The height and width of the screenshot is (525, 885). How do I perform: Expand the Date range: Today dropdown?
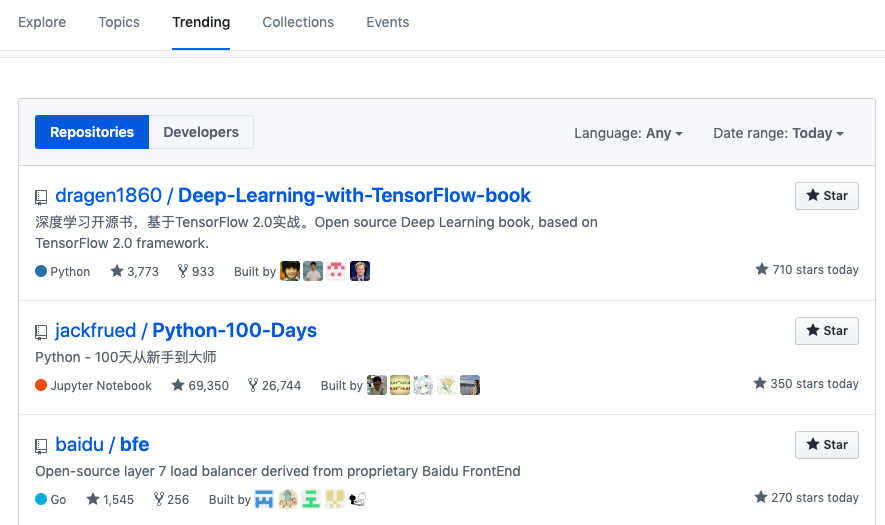coord(778,133)
